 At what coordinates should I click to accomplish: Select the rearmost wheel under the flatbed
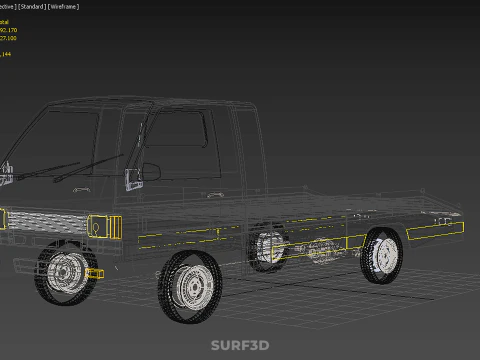[x=382, y=256]
